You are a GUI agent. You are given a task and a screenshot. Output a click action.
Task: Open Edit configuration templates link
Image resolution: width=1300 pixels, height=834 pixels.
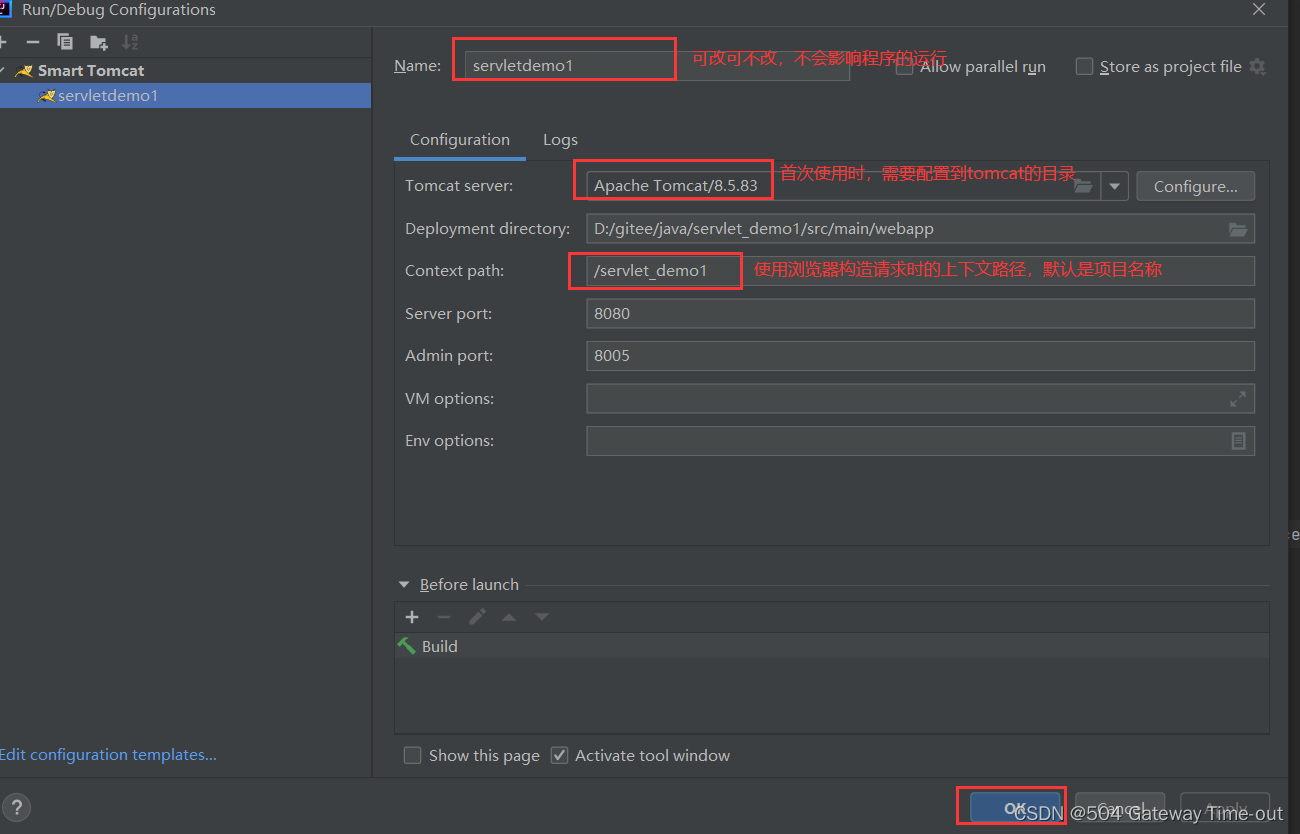(108, 755)
